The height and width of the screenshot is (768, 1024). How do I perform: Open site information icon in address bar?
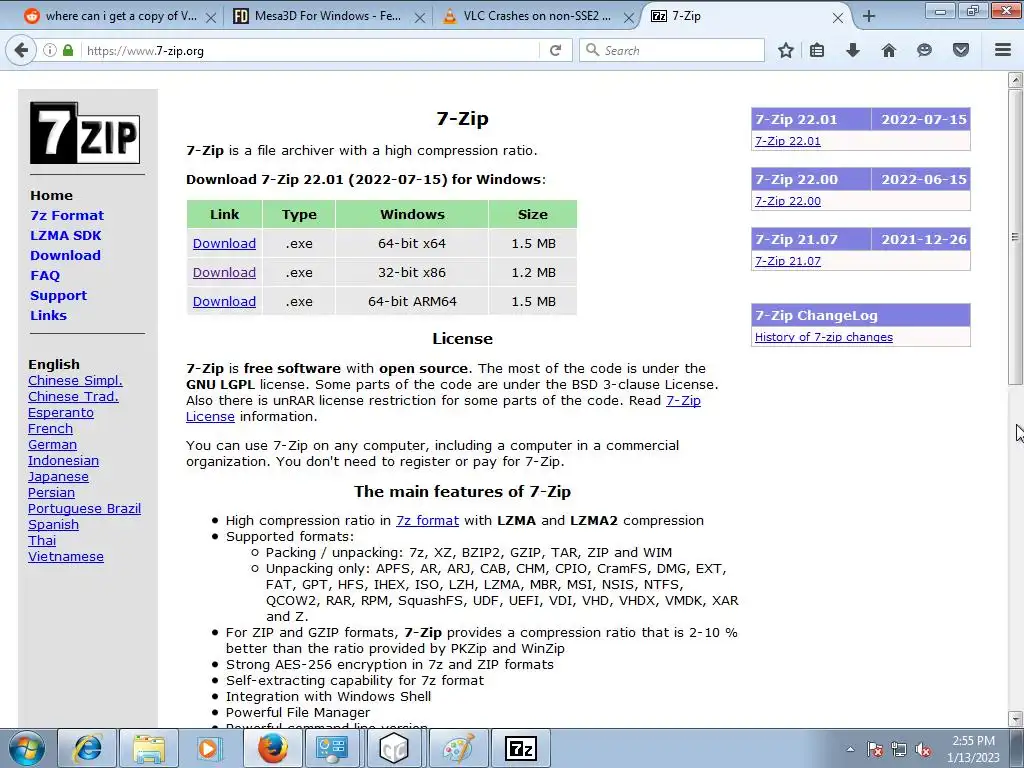point(50,50)
